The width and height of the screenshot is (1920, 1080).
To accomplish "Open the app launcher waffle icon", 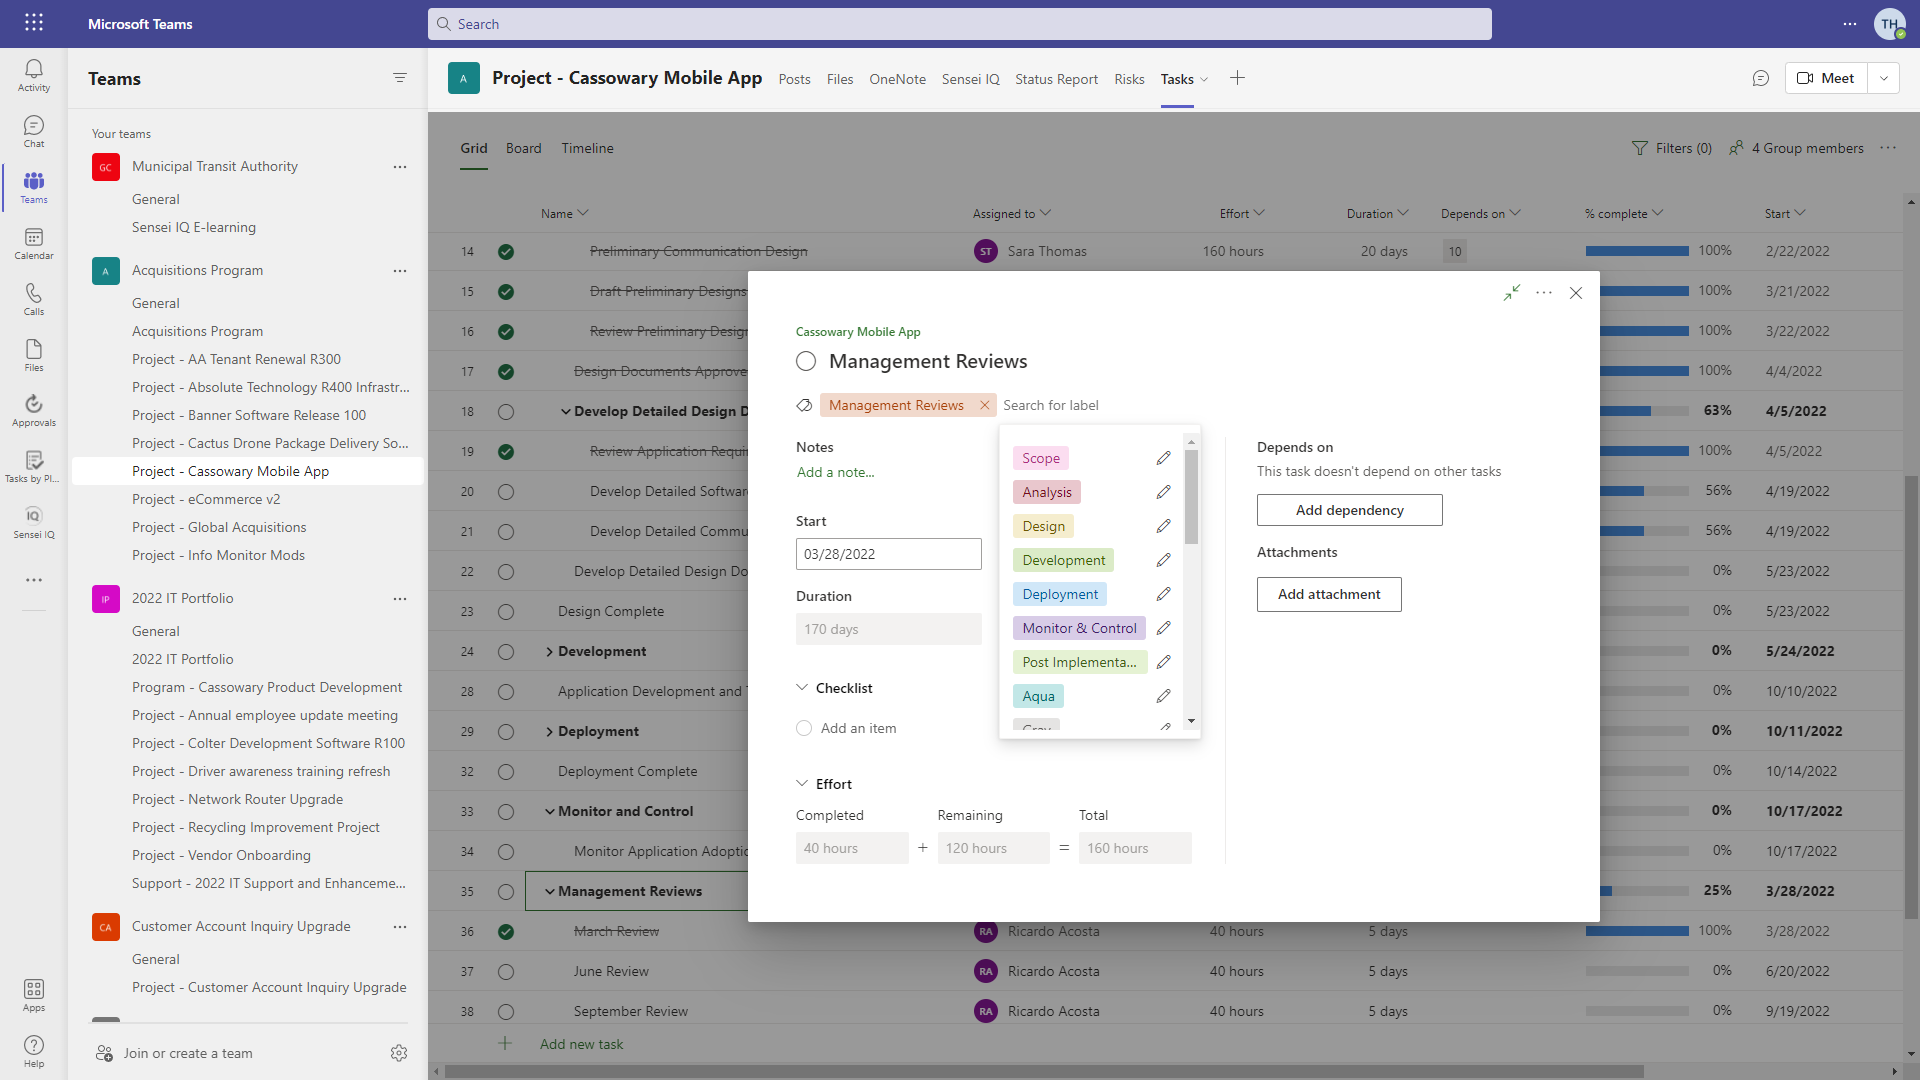I will (x=33, y=23).
